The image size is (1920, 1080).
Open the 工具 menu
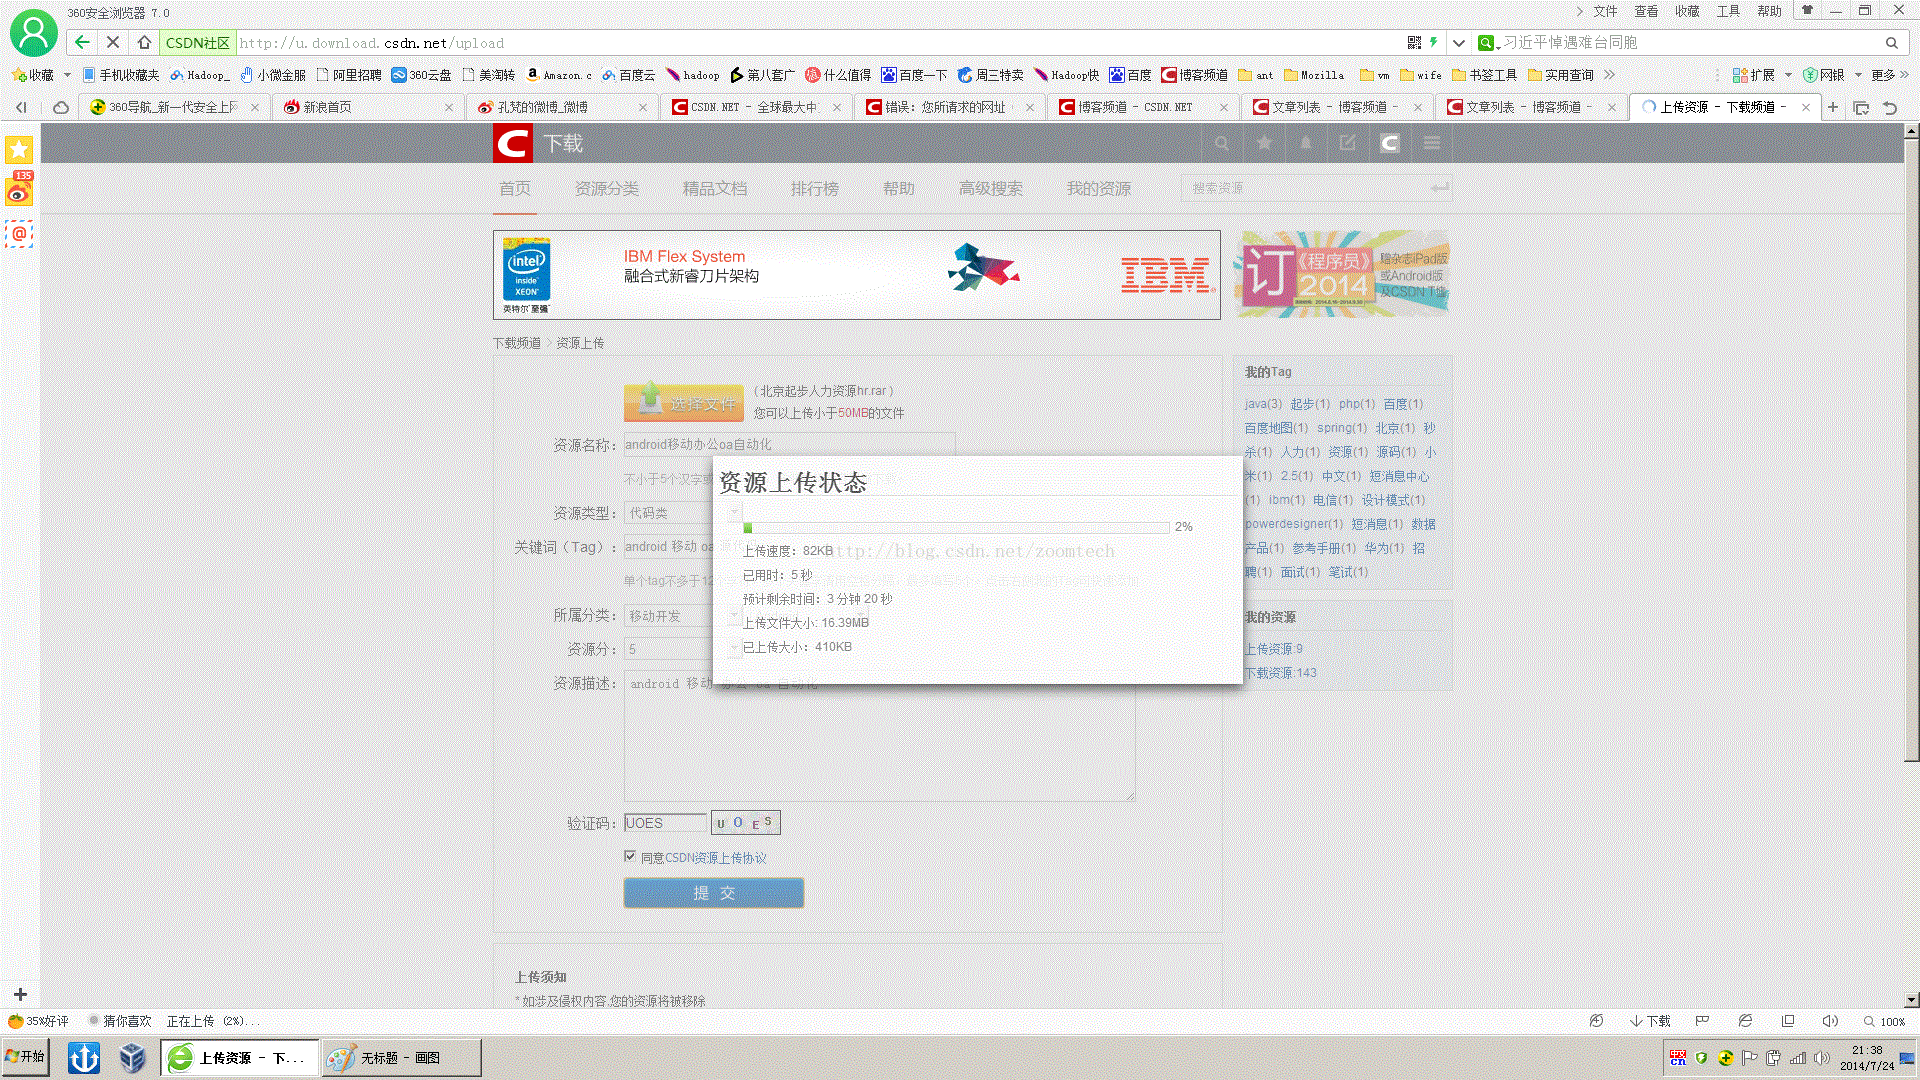click(1728, 11)
